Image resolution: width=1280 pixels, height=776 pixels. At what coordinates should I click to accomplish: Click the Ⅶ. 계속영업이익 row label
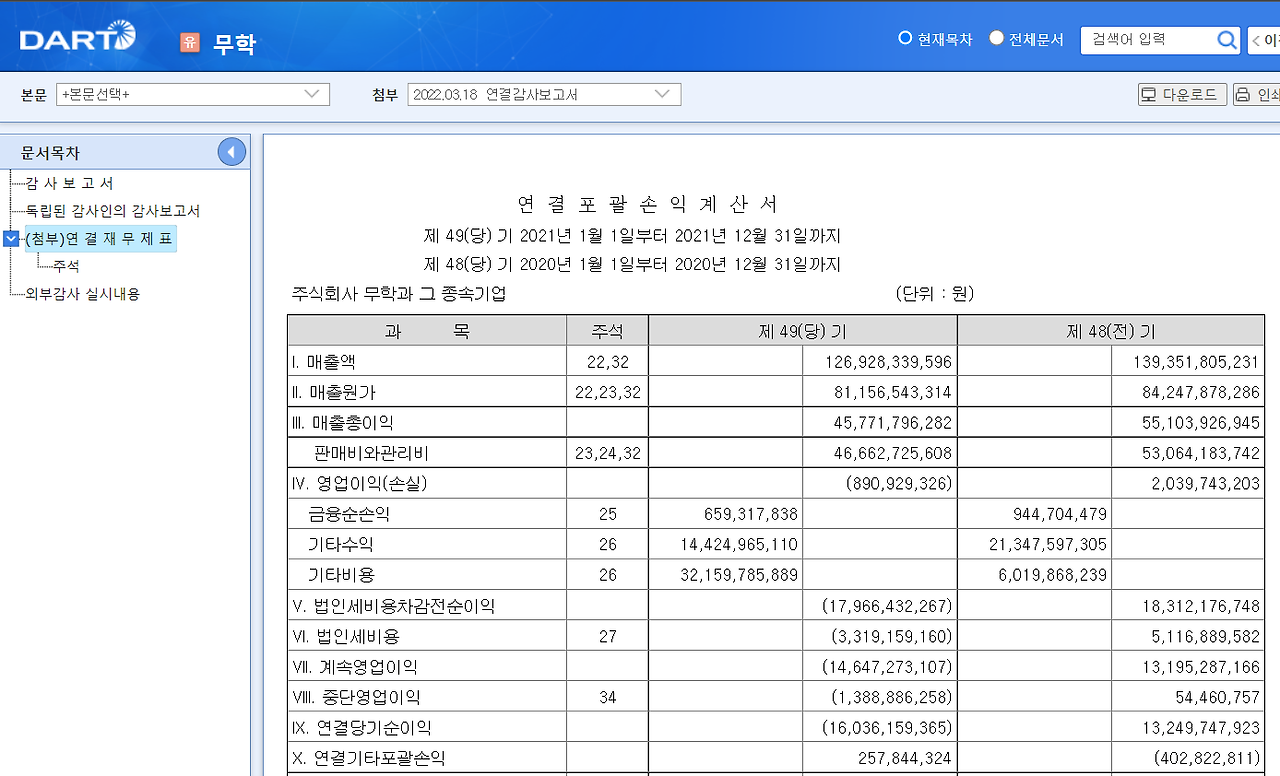pos(354,667)
